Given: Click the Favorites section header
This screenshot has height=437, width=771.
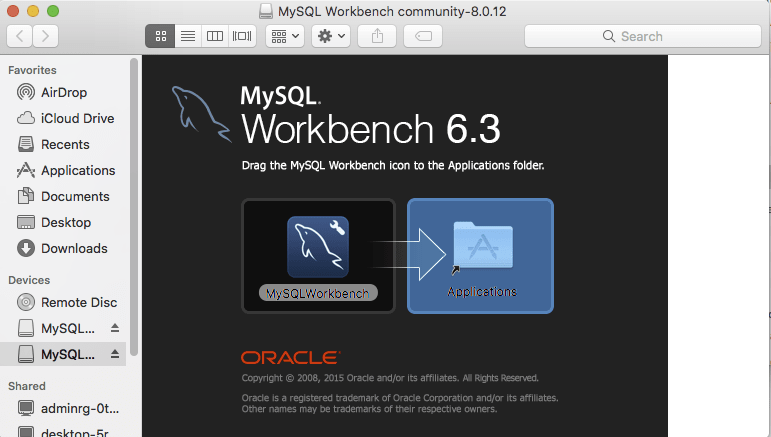Looking at the screenshot, I should (x=32, y=70).
